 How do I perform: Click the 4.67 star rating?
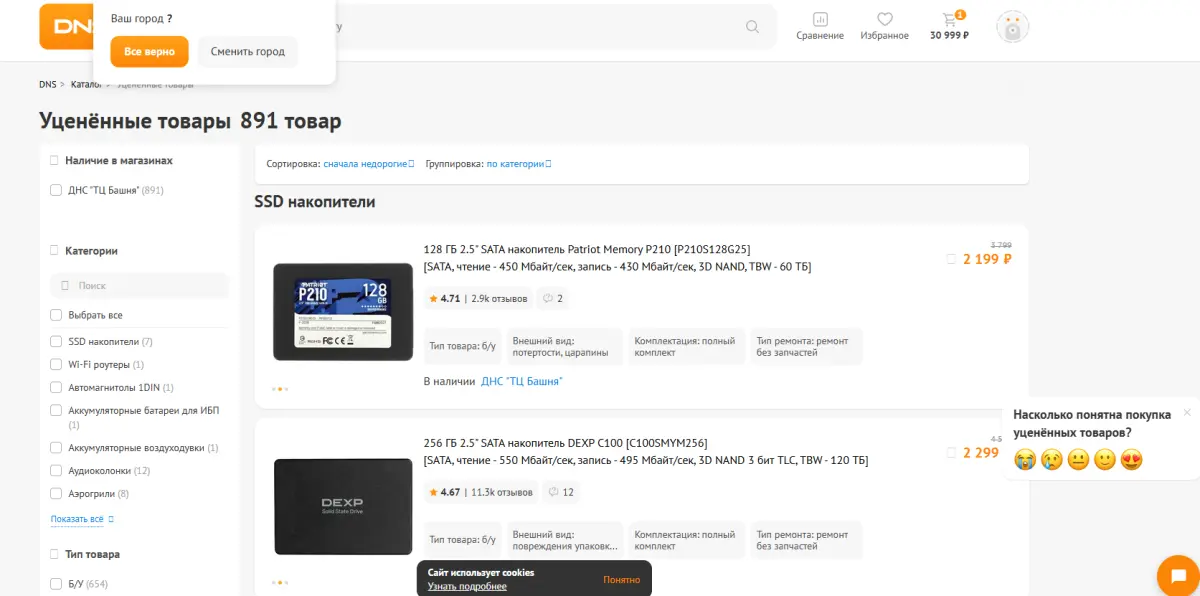[x=445, y=492]
